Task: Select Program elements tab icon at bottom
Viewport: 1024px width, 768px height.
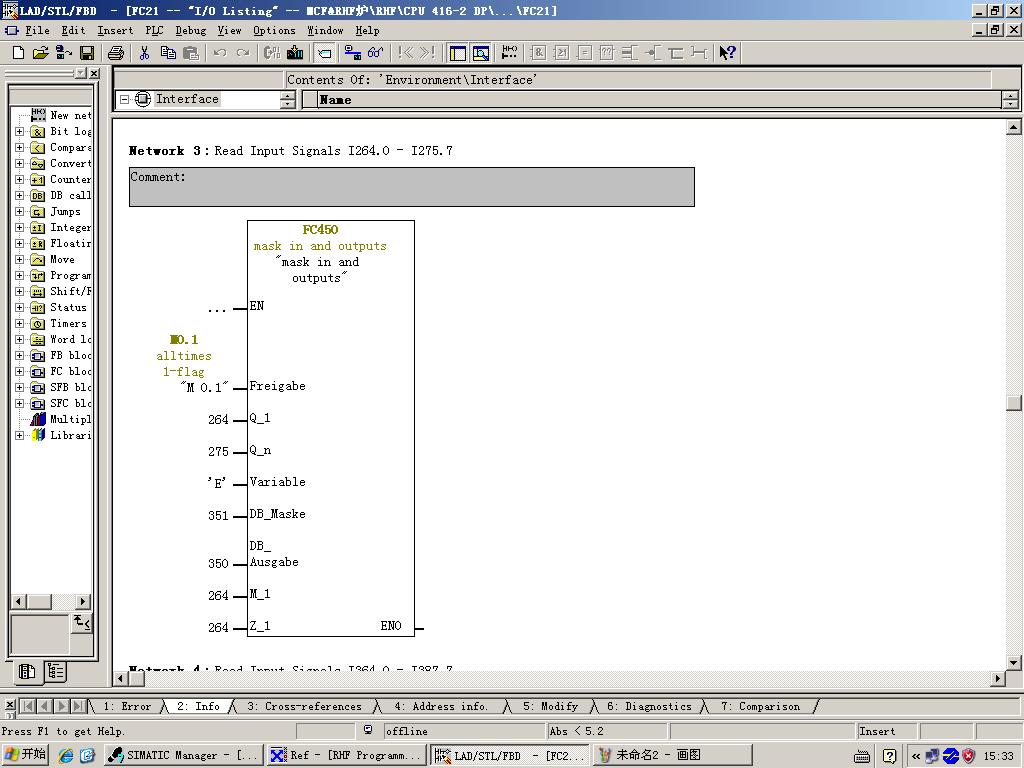Action: [27, 672]
